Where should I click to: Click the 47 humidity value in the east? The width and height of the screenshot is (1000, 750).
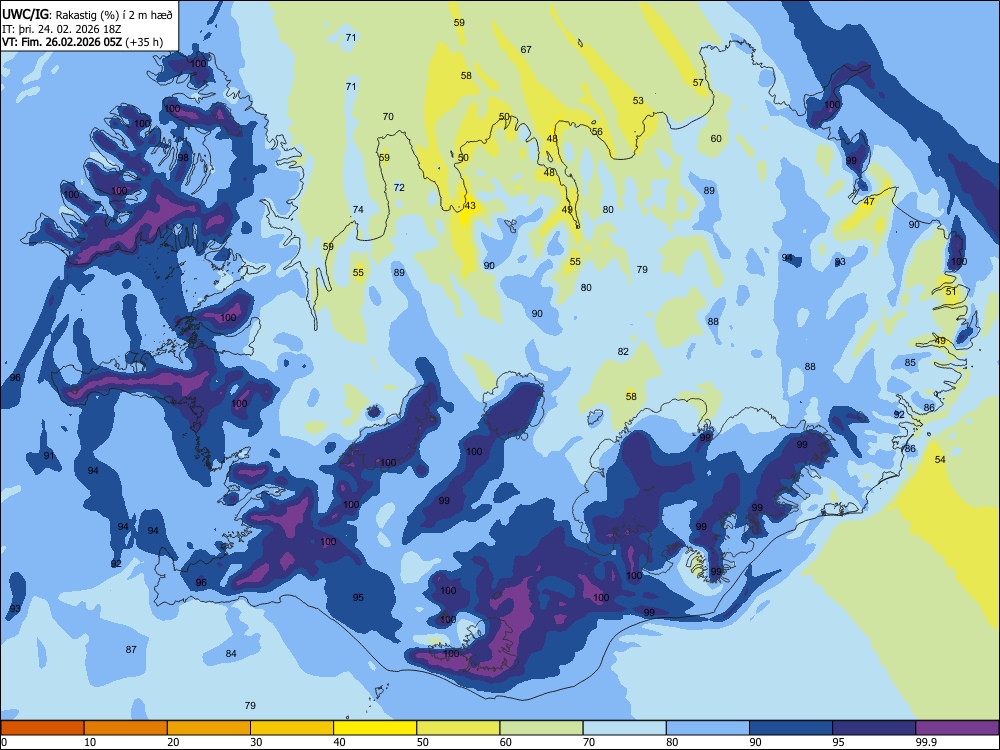[869, 202]
